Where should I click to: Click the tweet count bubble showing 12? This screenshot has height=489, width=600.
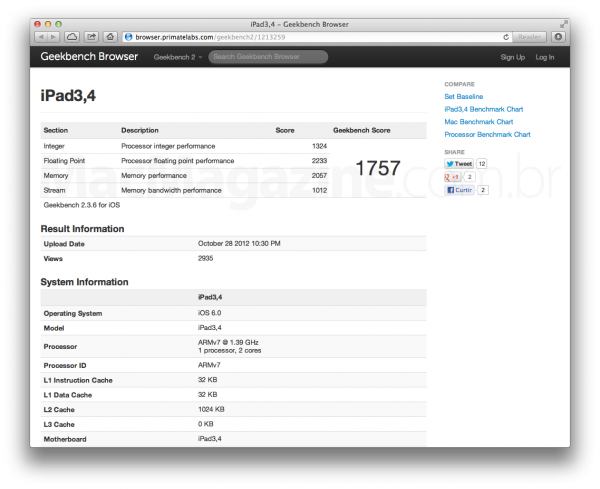pos(482,164)
